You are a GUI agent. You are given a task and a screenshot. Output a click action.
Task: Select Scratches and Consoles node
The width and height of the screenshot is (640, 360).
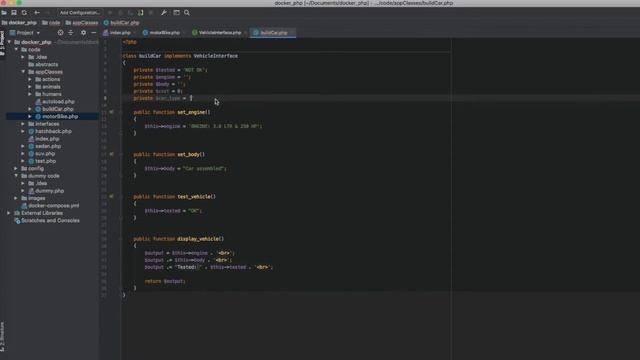coord(47,220)
